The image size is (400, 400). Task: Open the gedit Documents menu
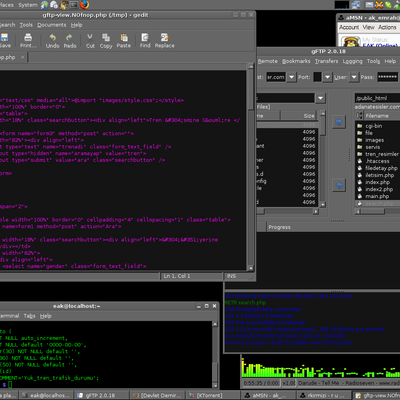52,25
